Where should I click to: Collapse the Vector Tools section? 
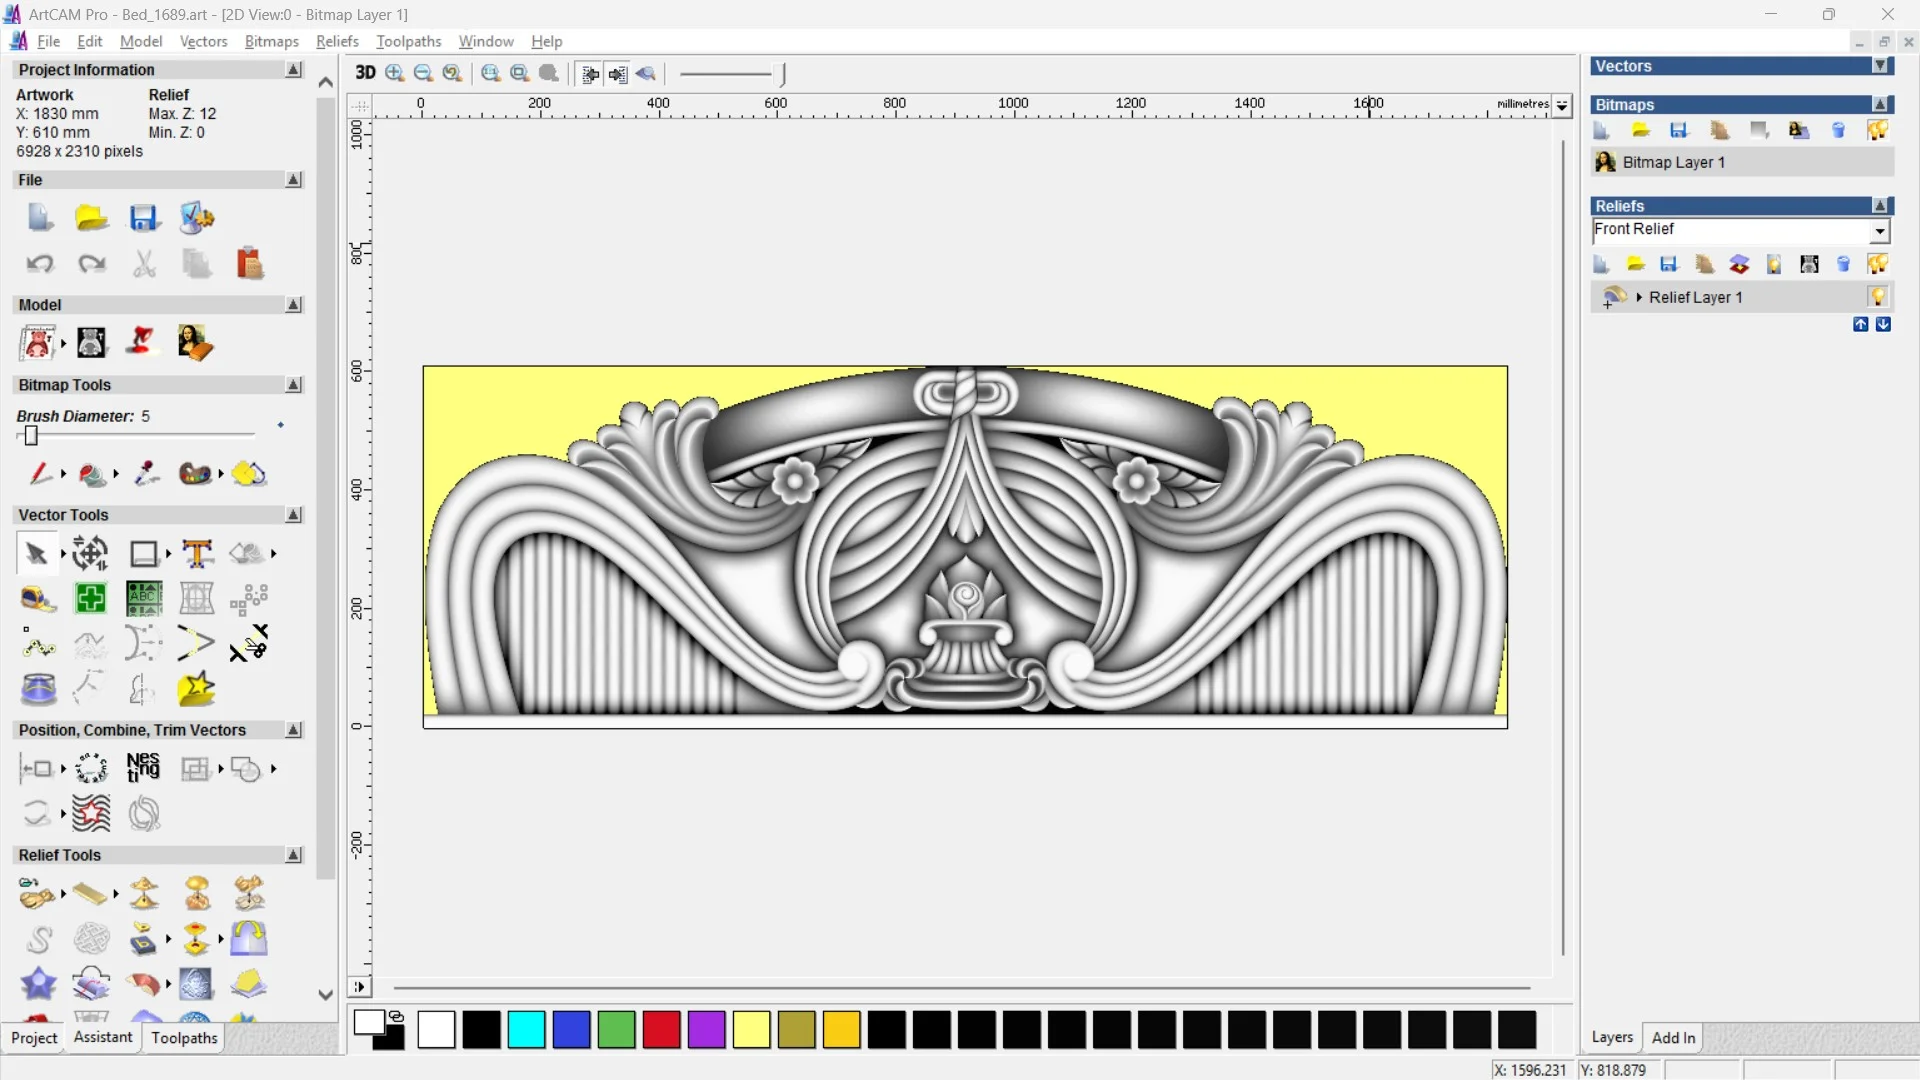point(294,515)
